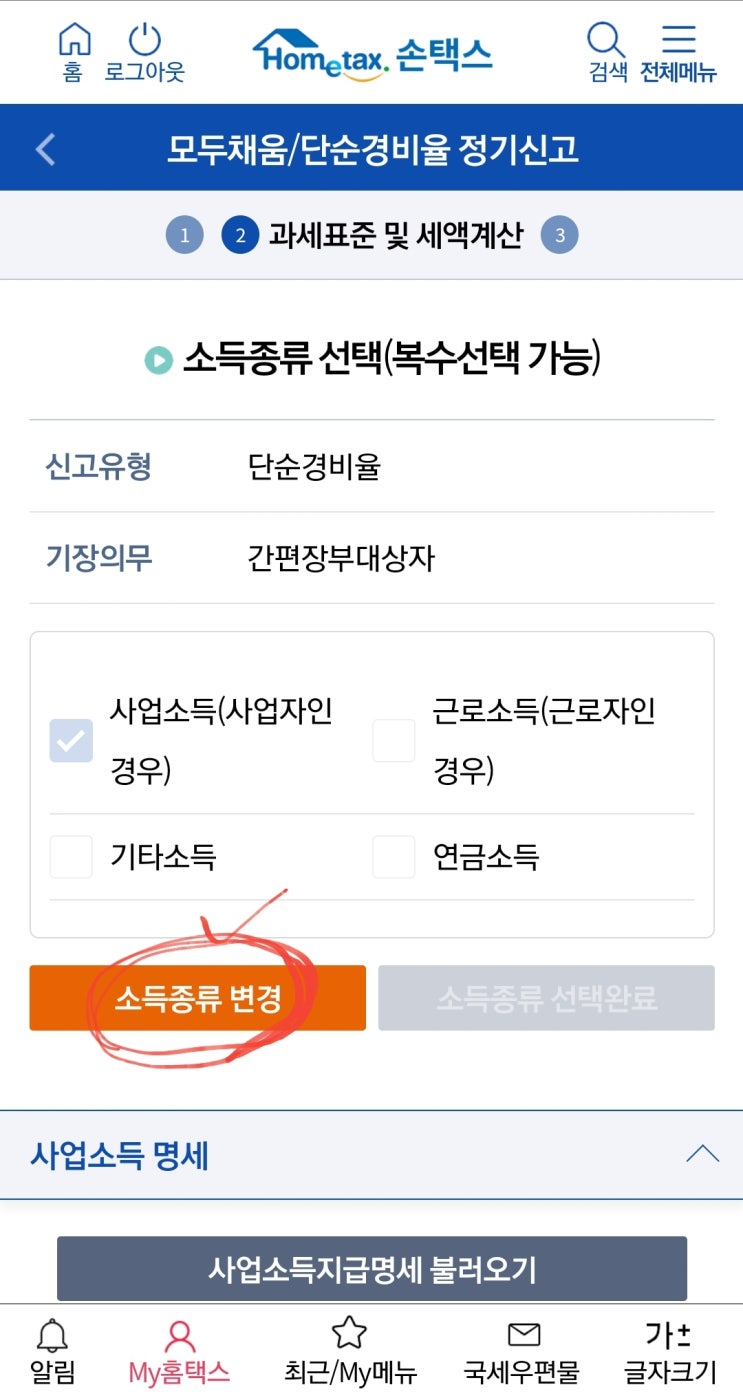Image resolution: width=743 pixels, height=1398 pixels.
Task: Tap the Home icon in header
Action: tap(74, 41)
